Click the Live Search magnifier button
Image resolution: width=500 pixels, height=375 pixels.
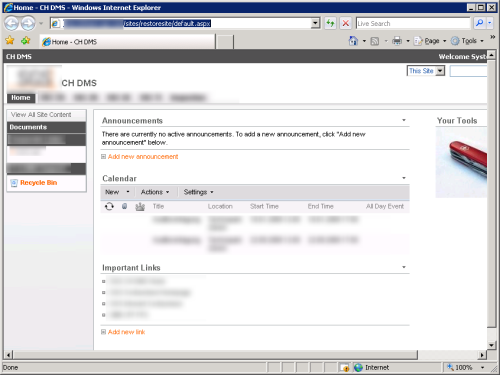tap(479, 23)
